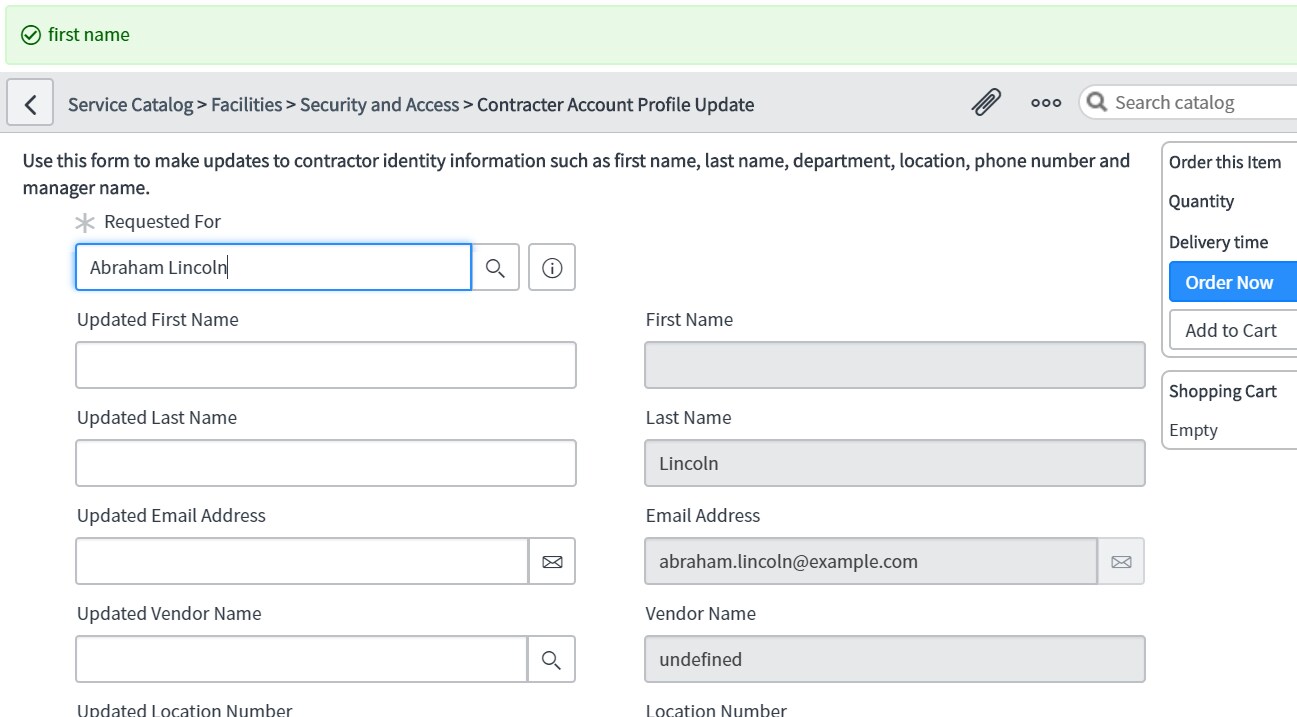
Task: Open Updated Vendor Name lookup magnifier
Action: [x=551, y=660]
